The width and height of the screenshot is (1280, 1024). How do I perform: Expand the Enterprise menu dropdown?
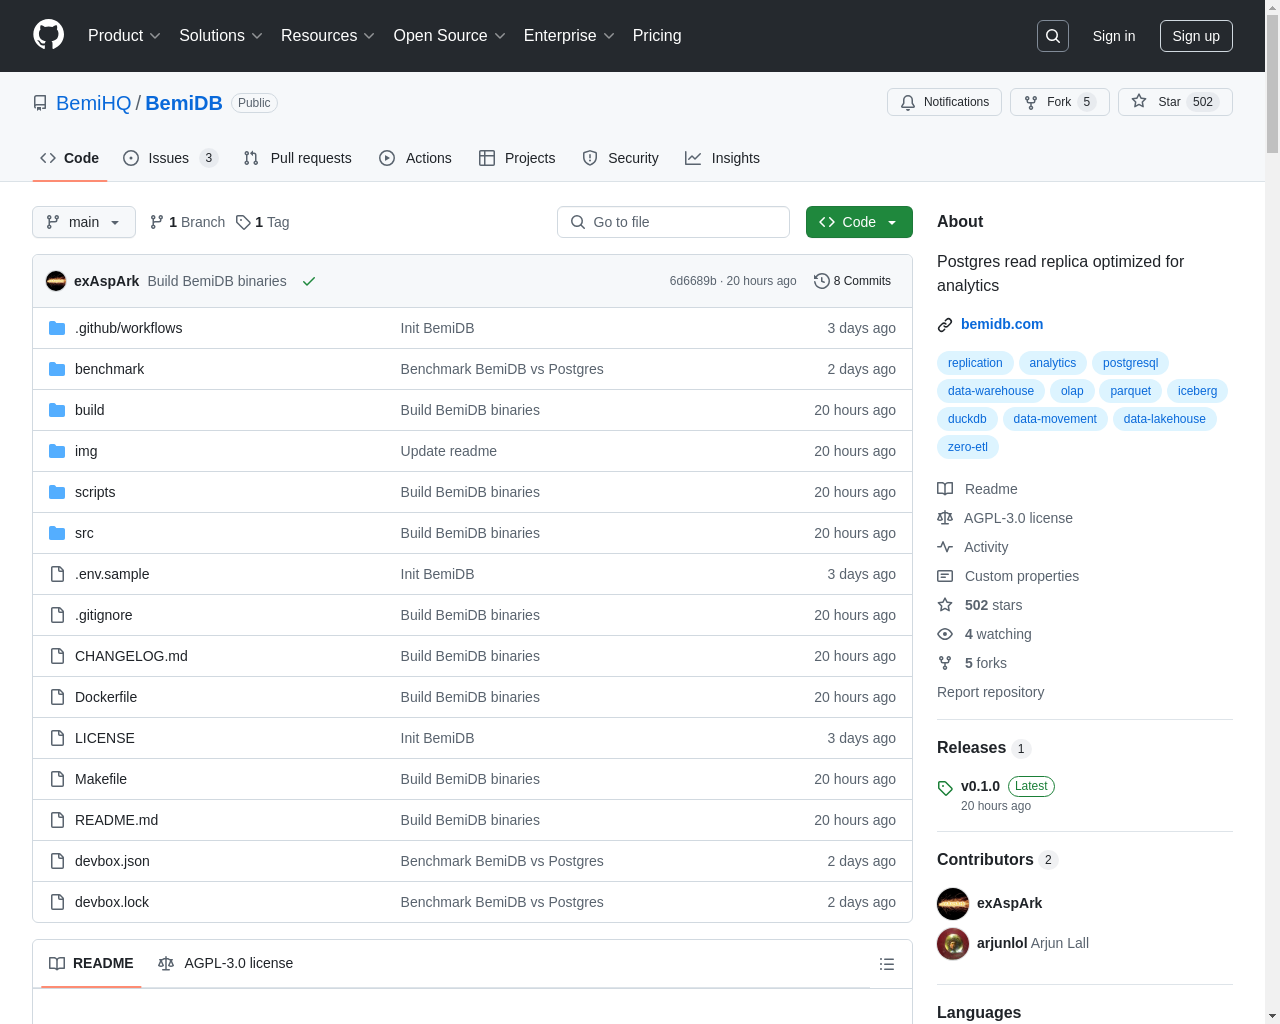click(x=569, y=36)
